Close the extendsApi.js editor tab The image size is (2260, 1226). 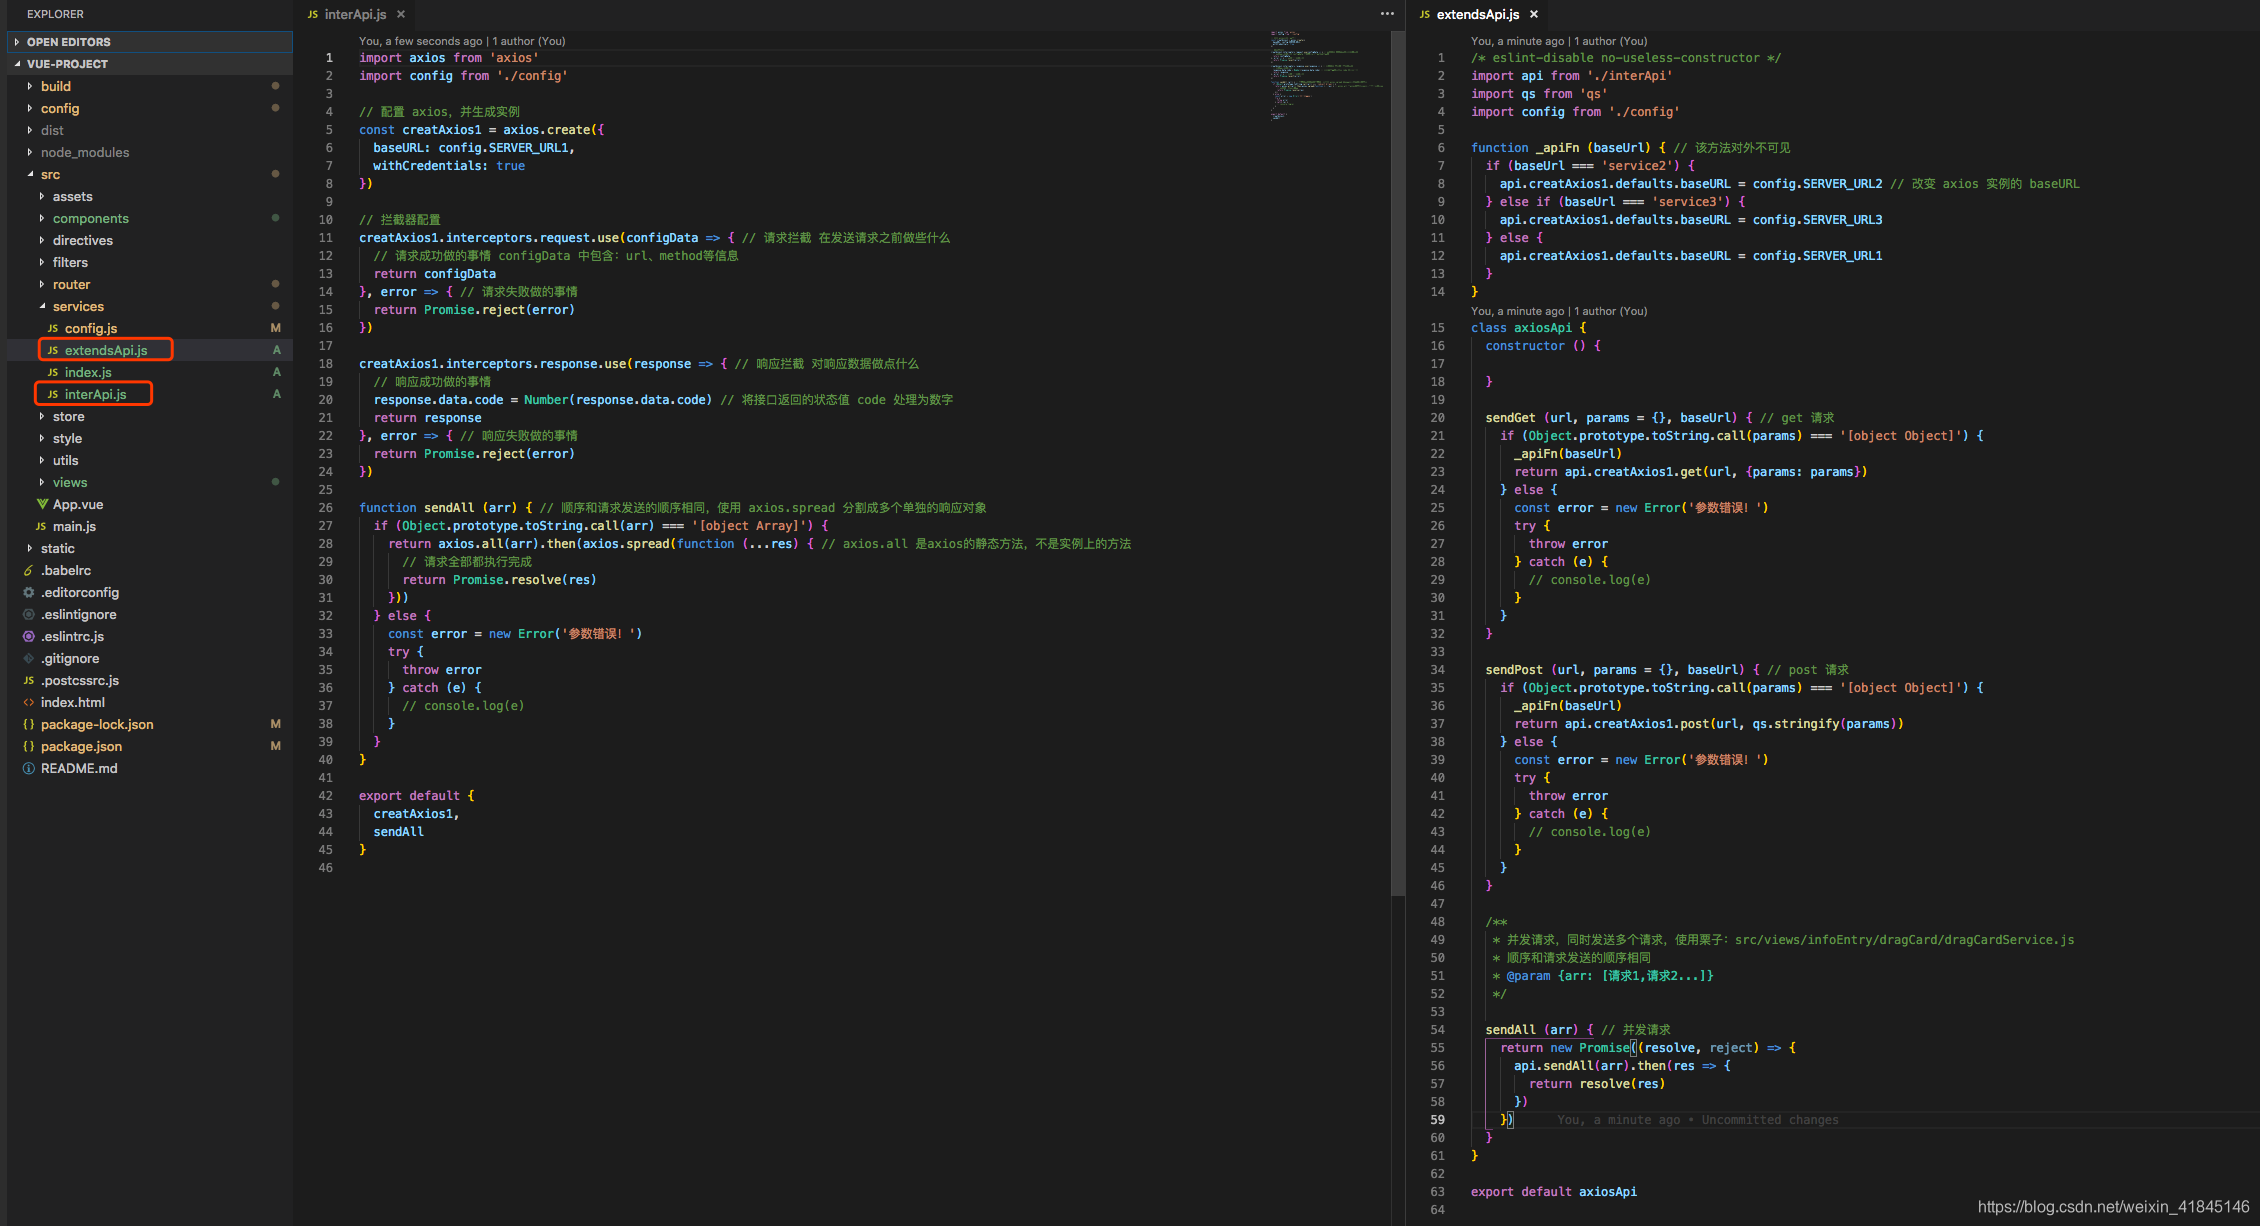coord(1534,14)
